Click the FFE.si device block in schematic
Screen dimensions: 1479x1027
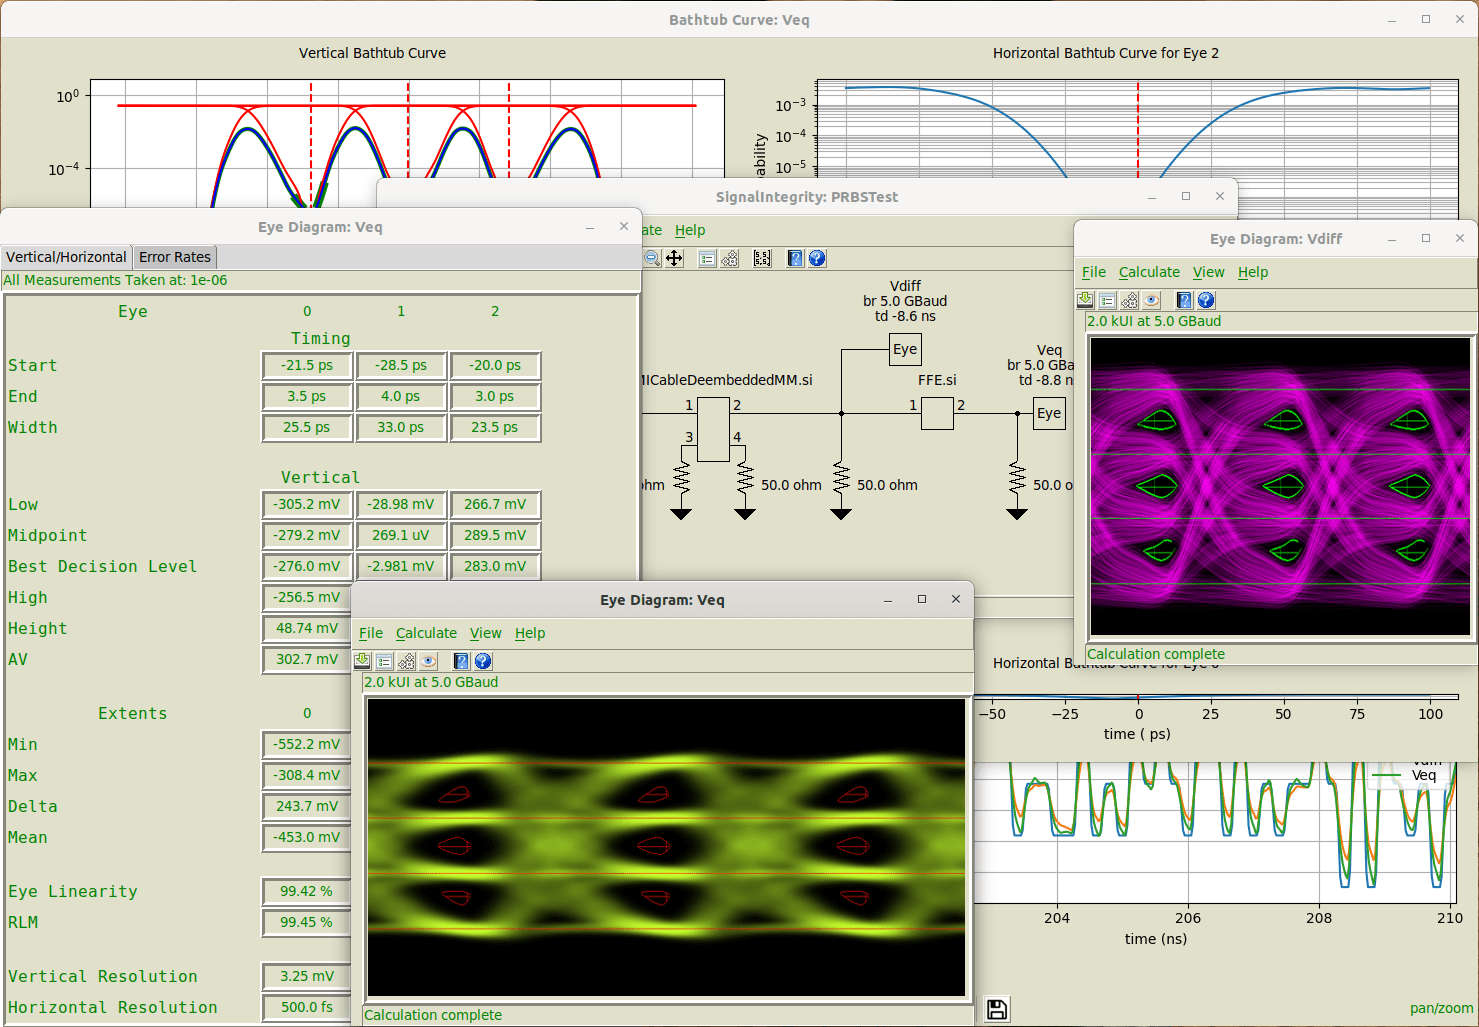(937, 413)
